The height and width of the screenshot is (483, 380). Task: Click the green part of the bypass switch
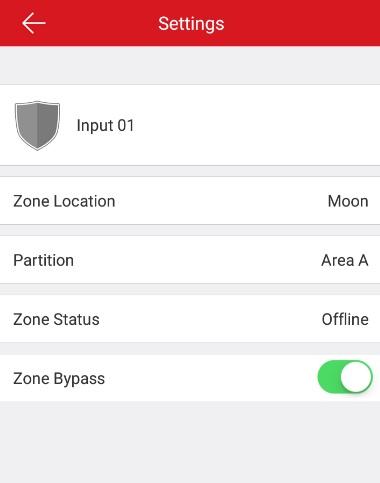(x=329, y=377)
